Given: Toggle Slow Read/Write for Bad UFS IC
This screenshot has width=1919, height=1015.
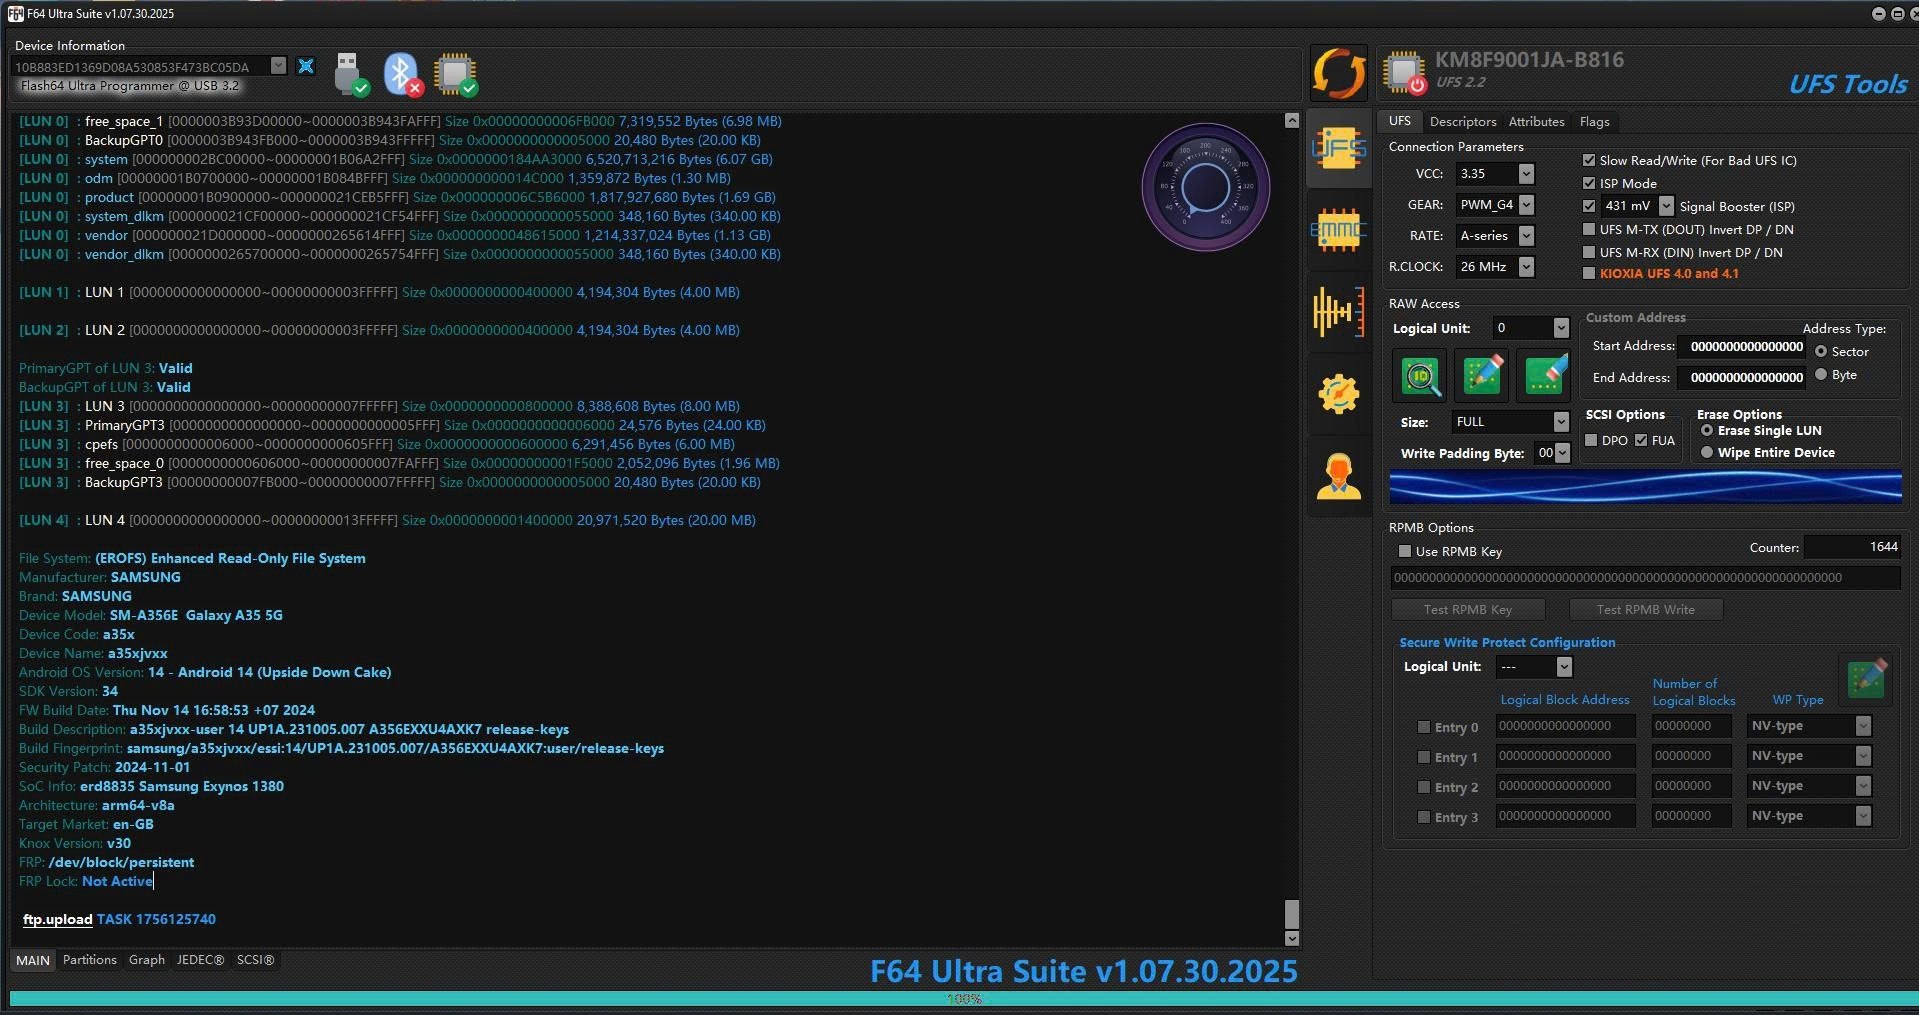Looking at the screenshot, I should (1589, 160).
